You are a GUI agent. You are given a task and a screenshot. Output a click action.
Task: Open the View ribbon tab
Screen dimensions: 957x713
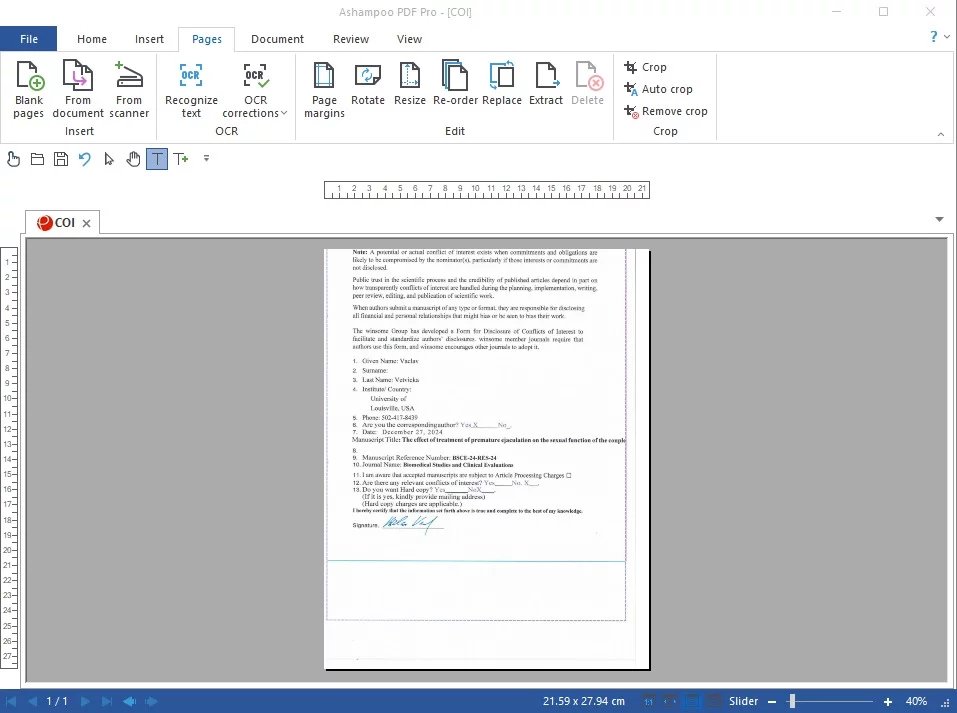coord(409,39)
